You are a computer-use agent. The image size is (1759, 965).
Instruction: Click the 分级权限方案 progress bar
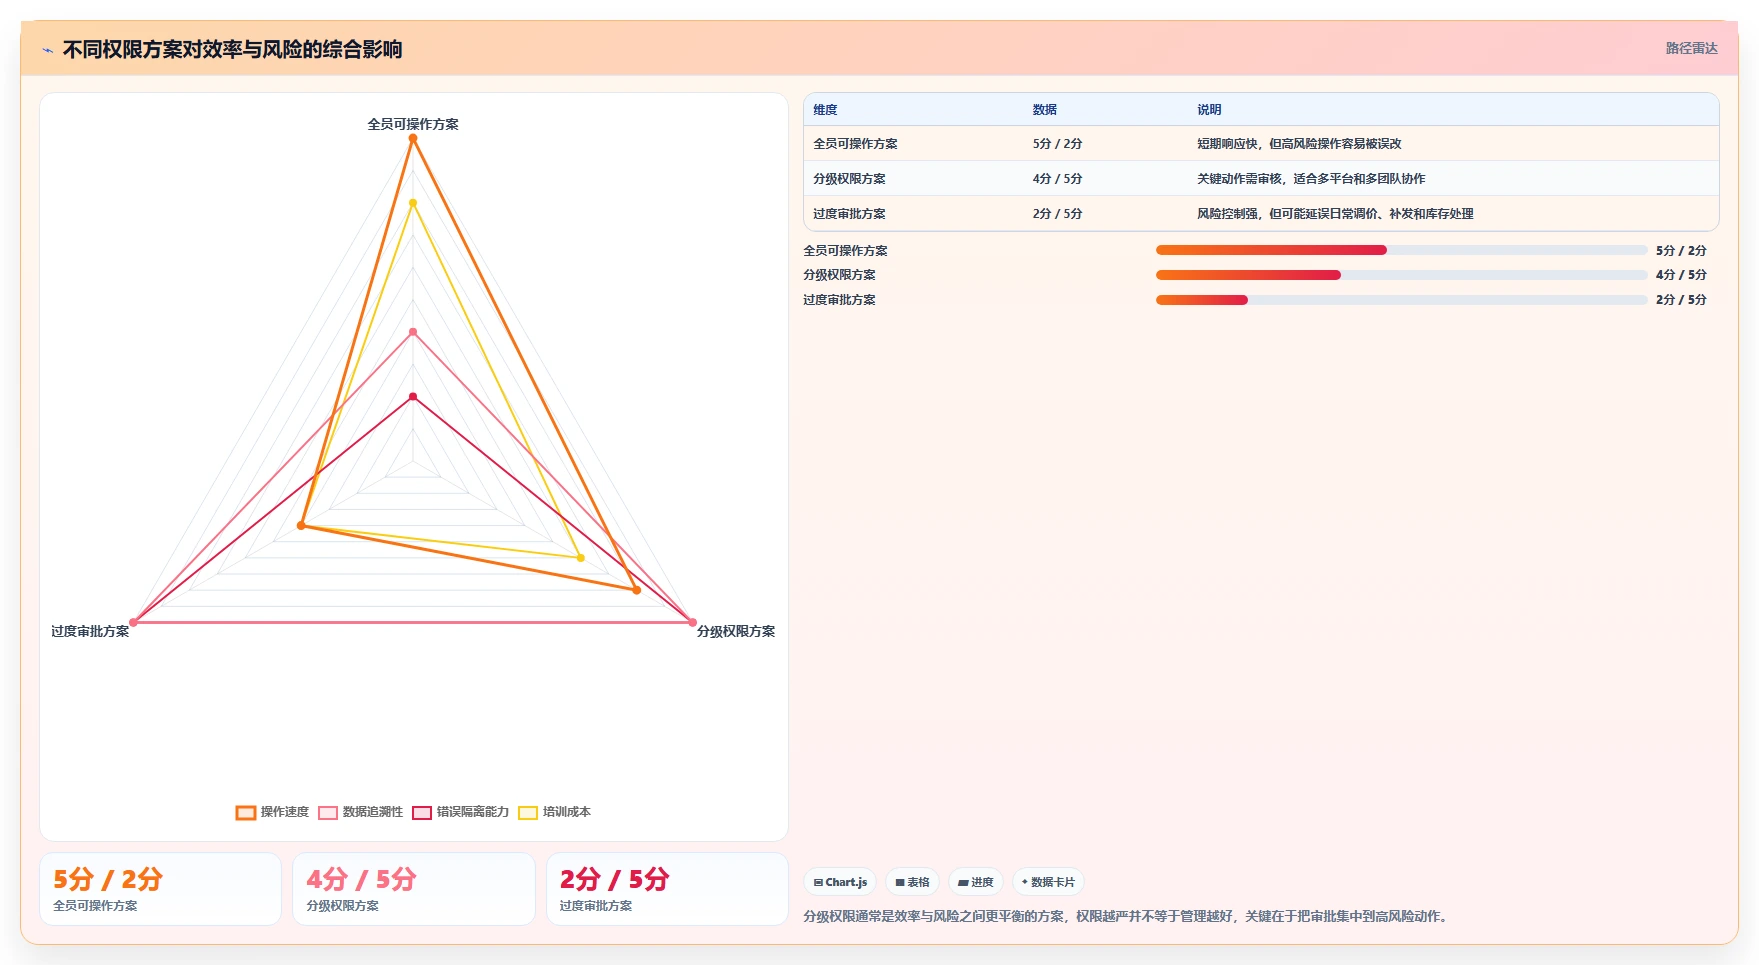1401,275
